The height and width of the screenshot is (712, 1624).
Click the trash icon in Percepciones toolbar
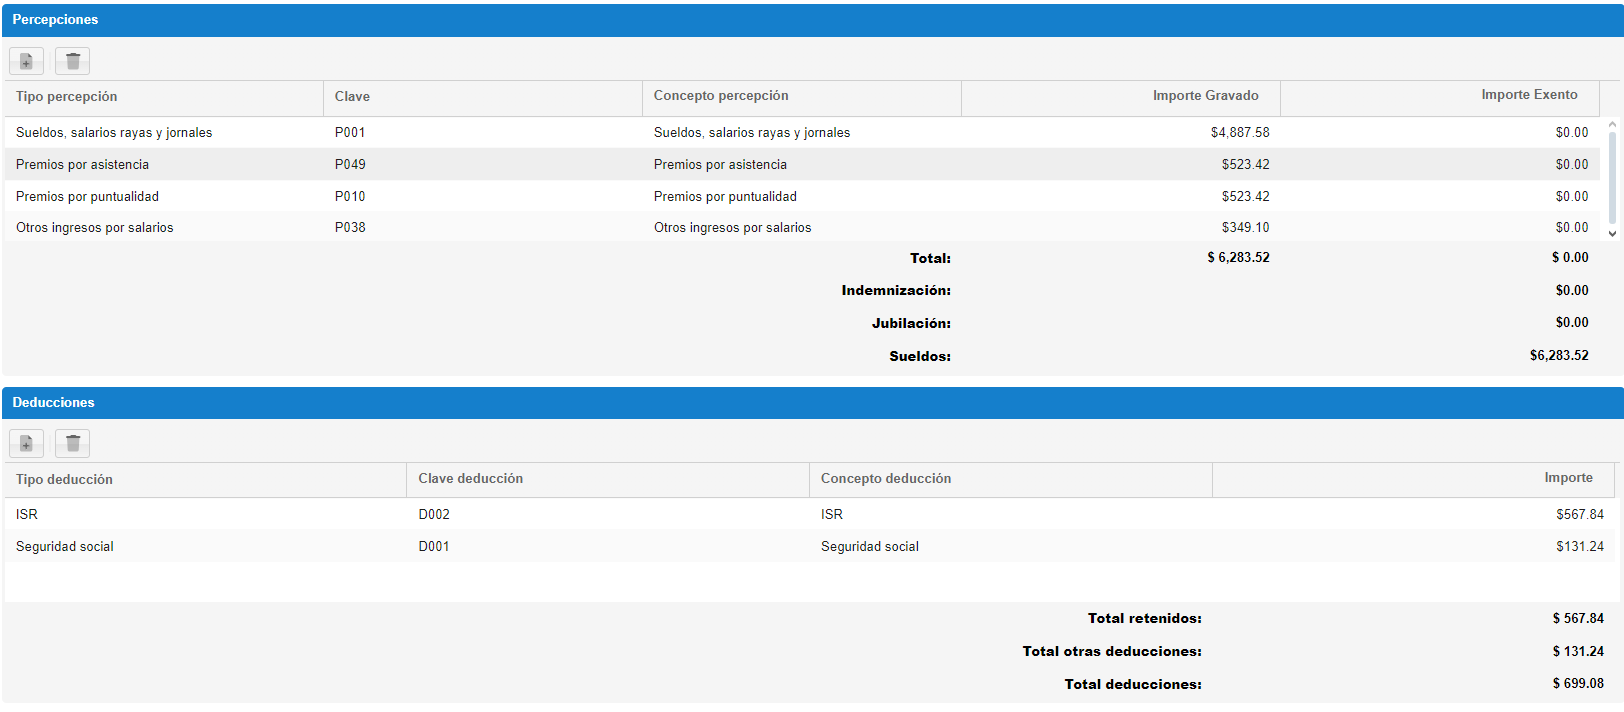click(x=73, y=62)
